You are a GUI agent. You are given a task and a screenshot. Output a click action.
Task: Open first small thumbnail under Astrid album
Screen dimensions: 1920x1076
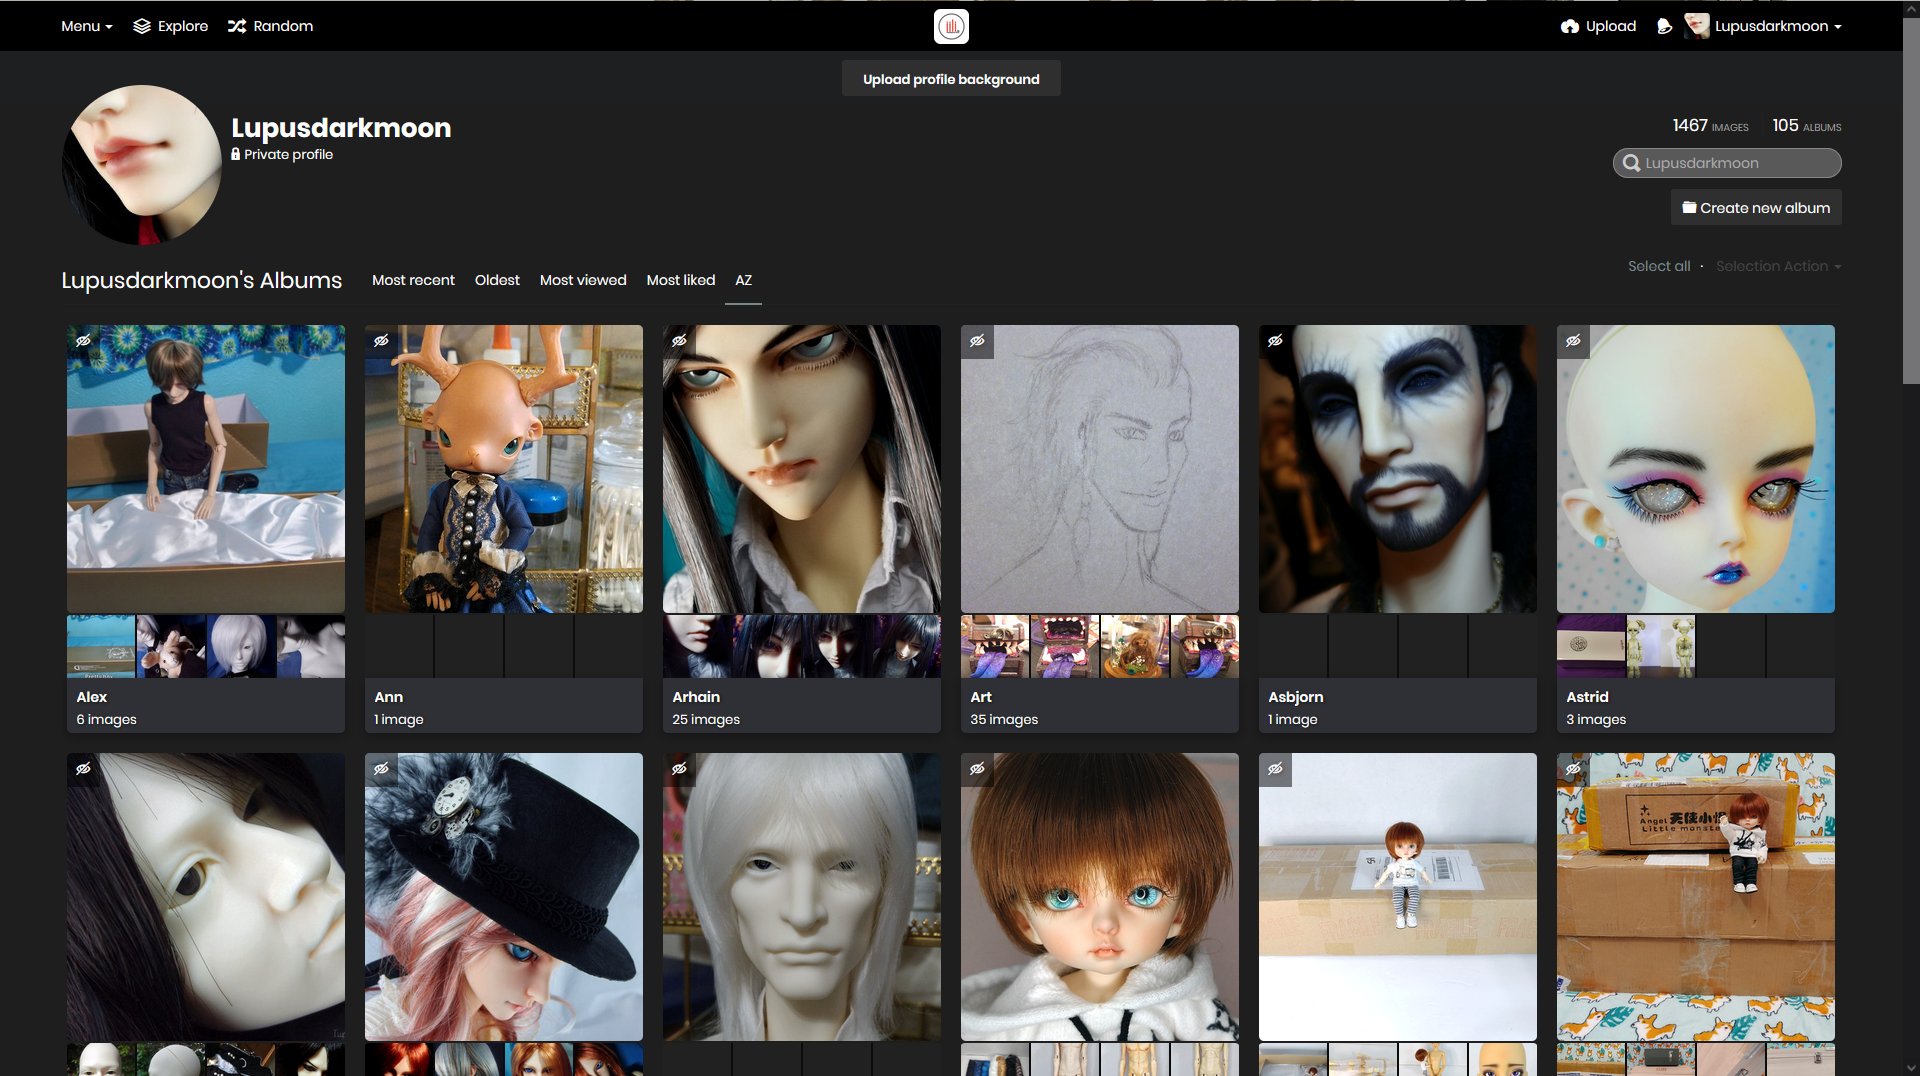pyautogui.click(x=1591, y=647)
